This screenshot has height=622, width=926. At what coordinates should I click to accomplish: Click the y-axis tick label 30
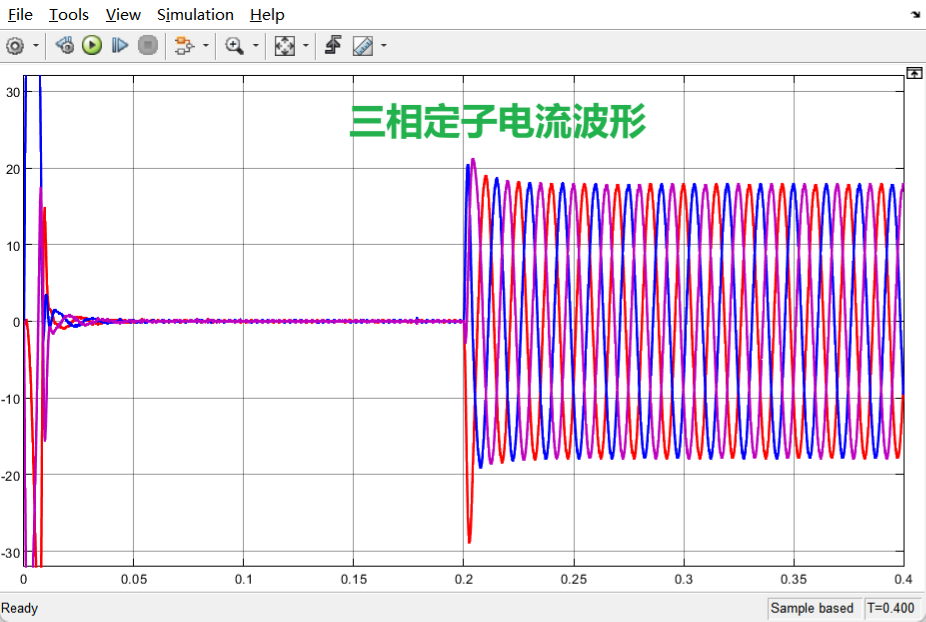13,92
